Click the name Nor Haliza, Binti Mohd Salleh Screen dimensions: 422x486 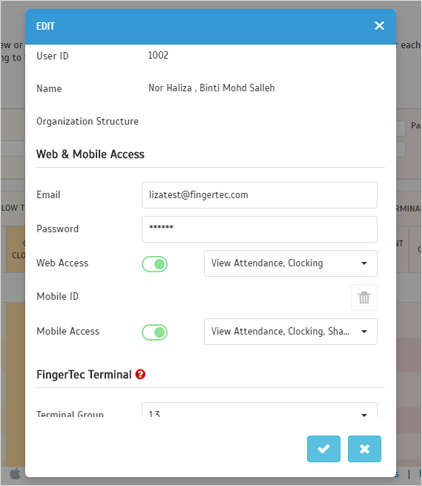[x=212, y=88]
